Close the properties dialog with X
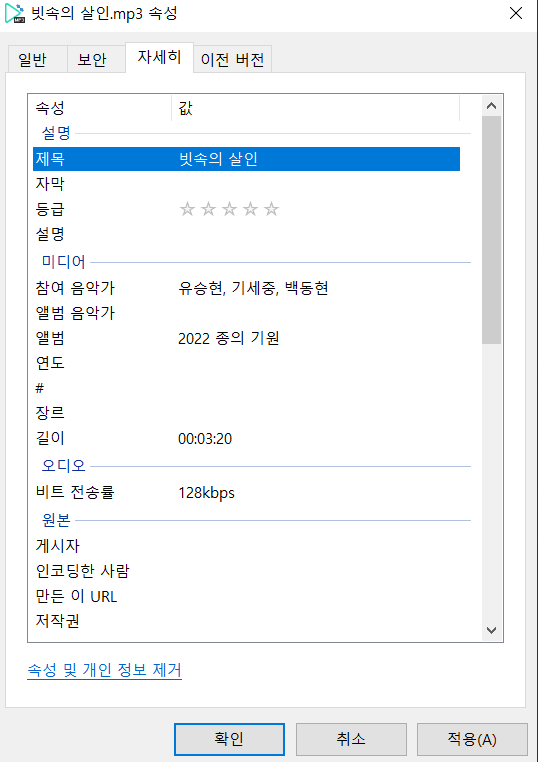 click(516, 13)
